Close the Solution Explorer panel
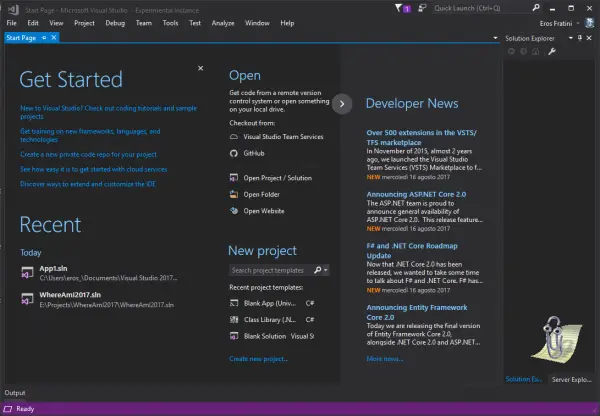 (x=589, y=38)
